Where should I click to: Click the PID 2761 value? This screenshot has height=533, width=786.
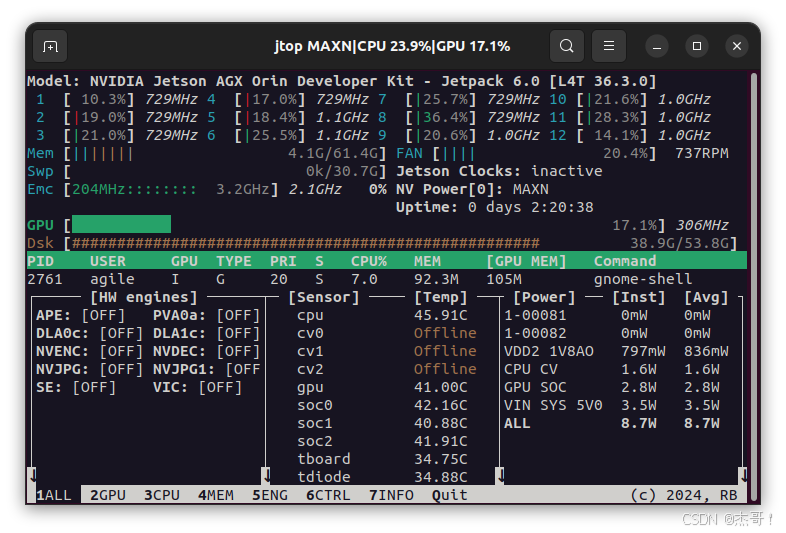pyautogui.click(x=45, y=279)
